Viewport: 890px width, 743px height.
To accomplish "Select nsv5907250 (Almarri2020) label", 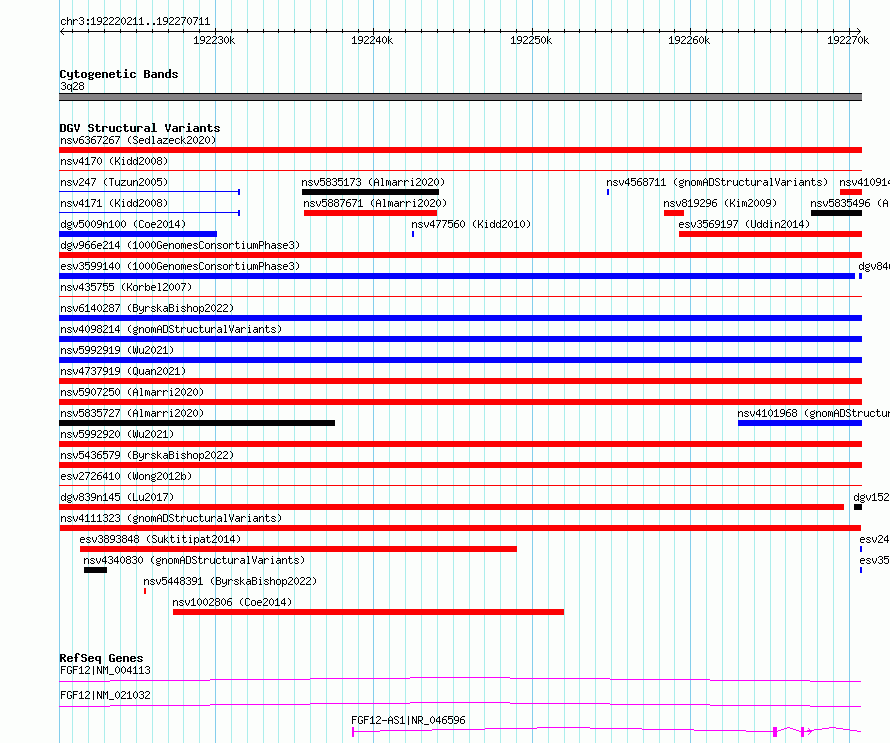I will coord(132,392).
